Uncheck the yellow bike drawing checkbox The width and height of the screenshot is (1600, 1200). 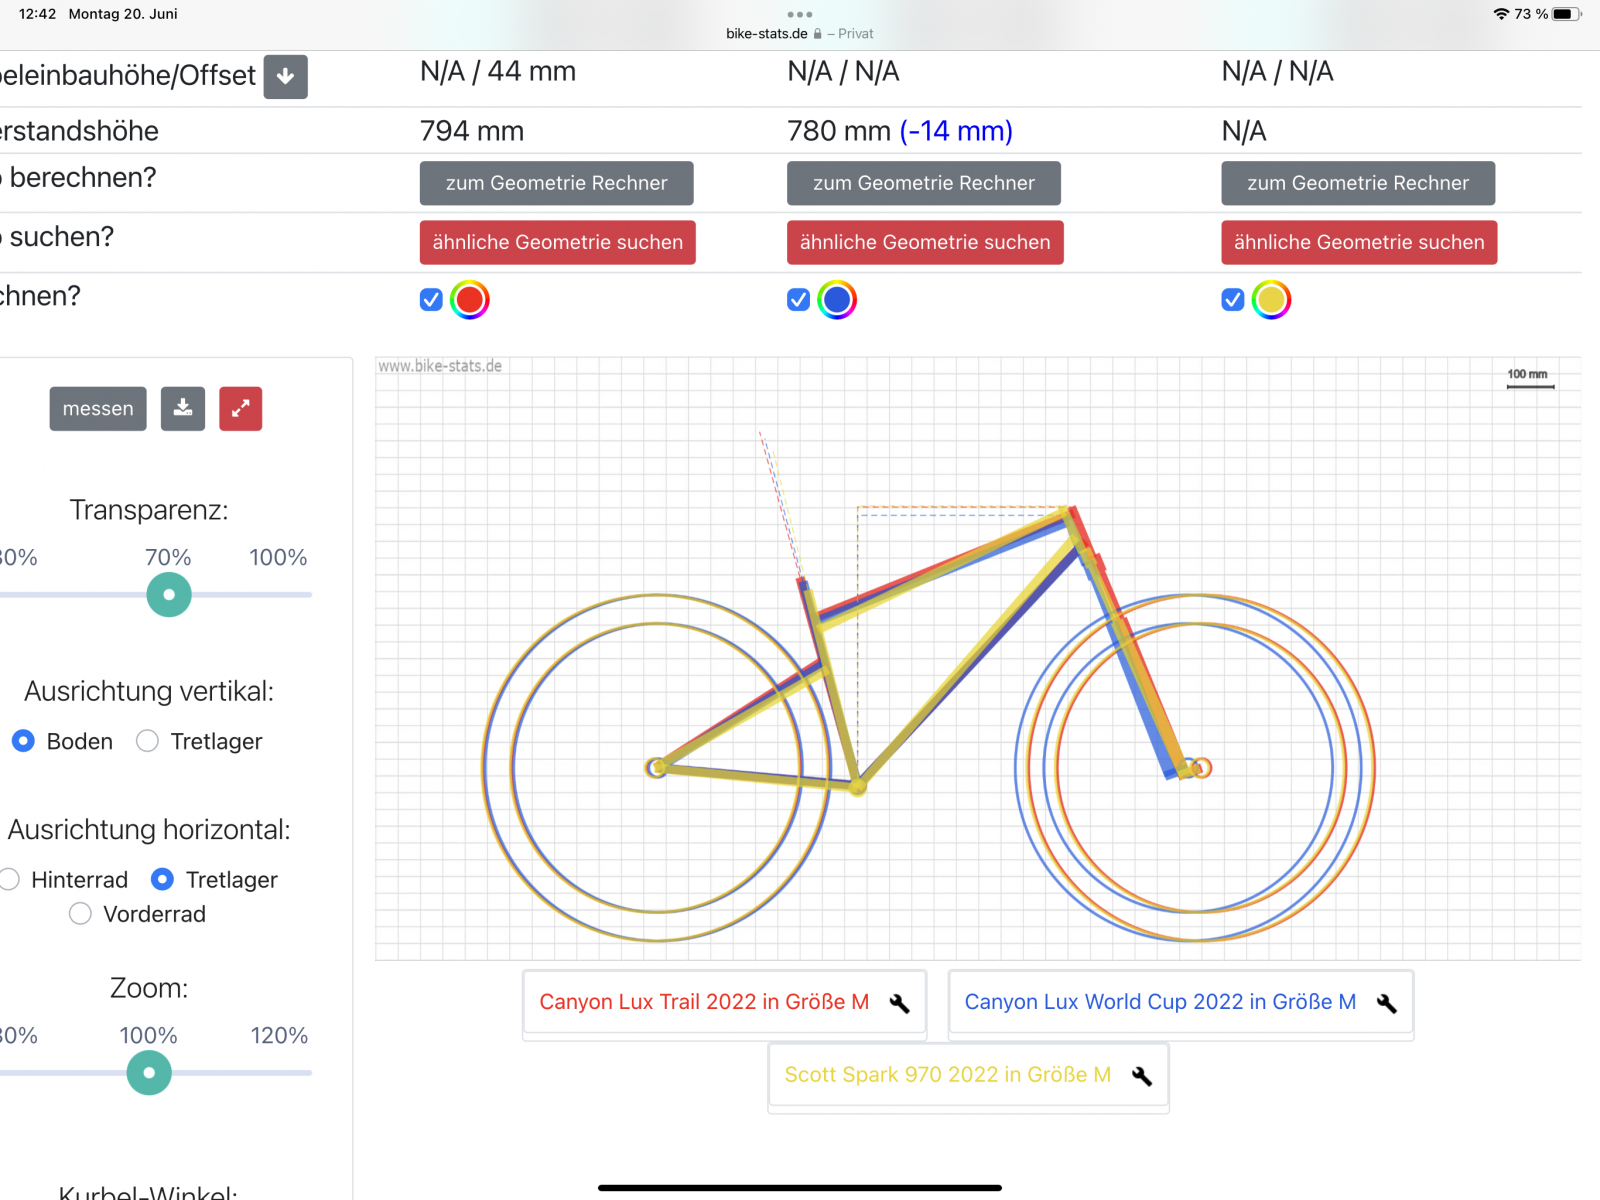pyautogui.click(x=1233, y=300)
